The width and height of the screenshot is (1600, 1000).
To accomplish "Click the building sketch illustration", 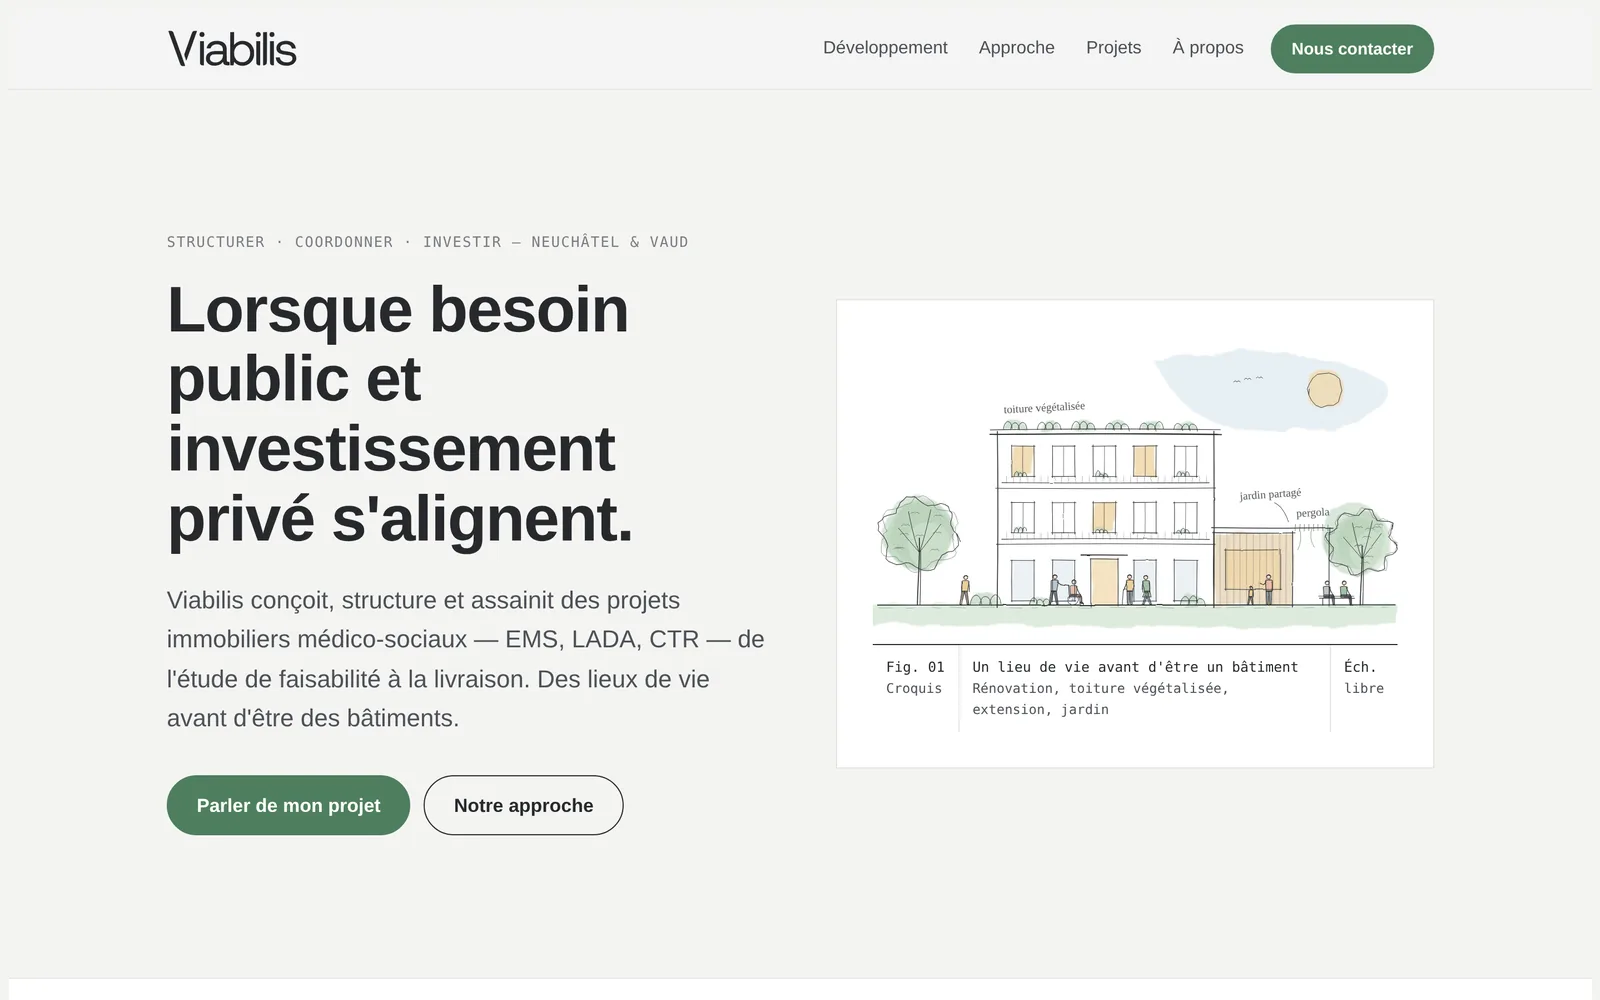I will pos(1135,489).
